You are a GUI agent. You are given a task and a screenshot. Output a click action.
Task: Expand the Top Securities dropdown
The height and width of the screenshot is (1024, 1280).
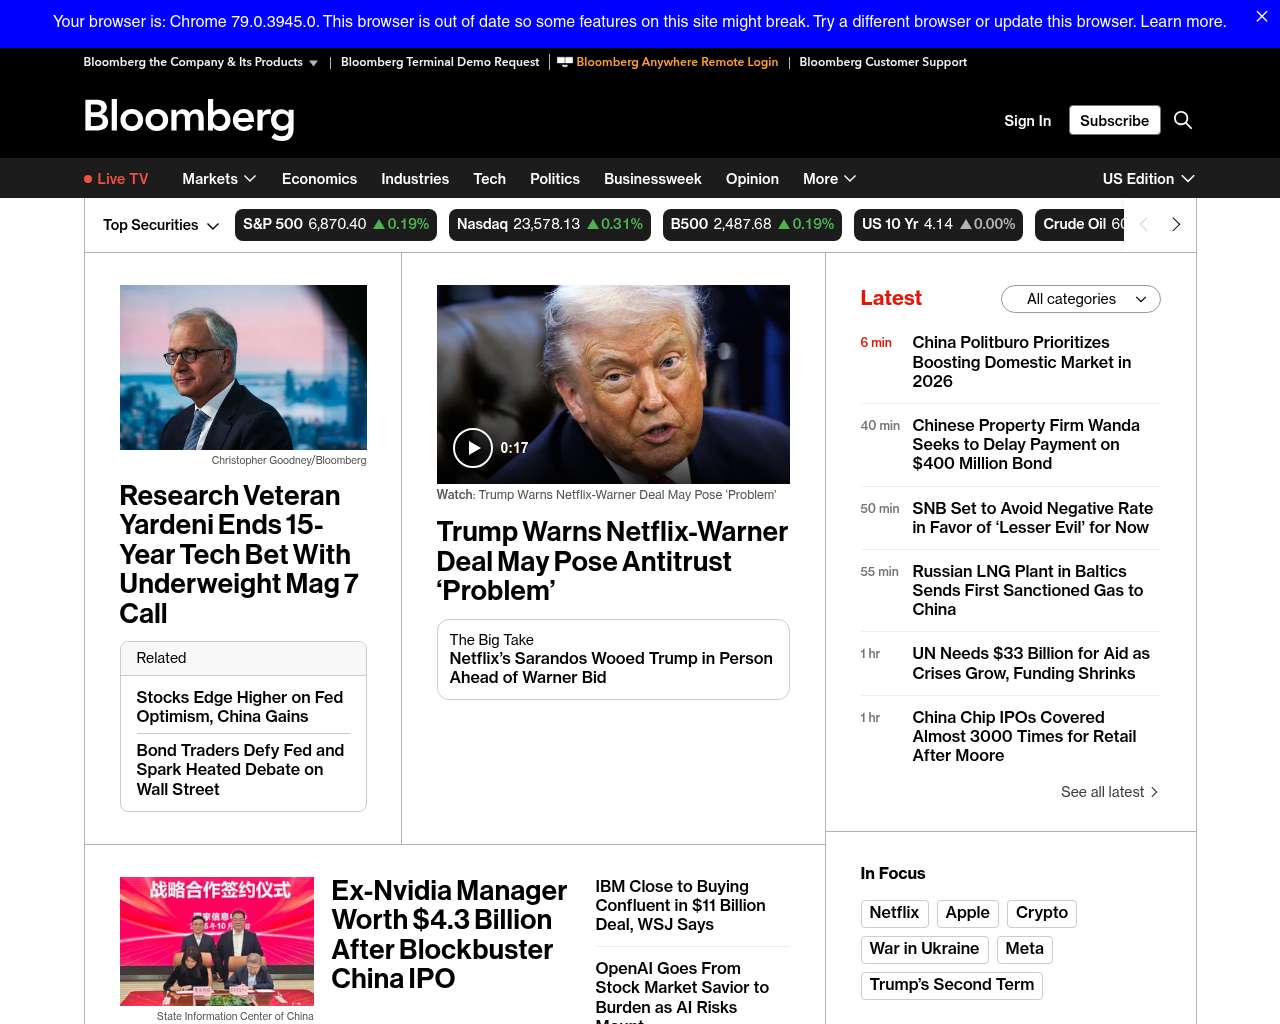(x=160, y=225)
